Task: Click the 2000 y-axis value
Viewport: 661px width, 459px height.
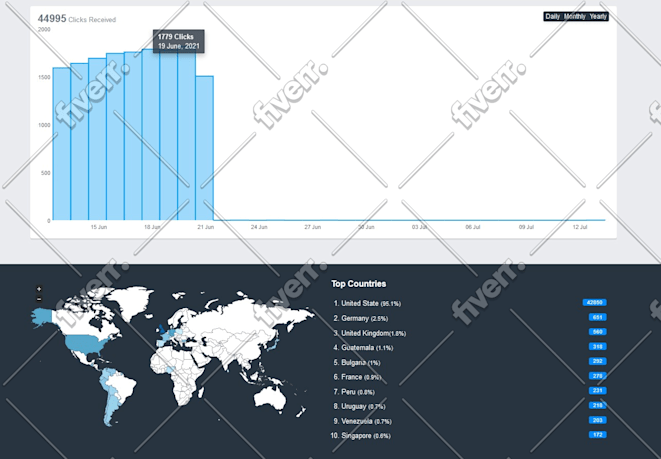Action: [44, 30]
